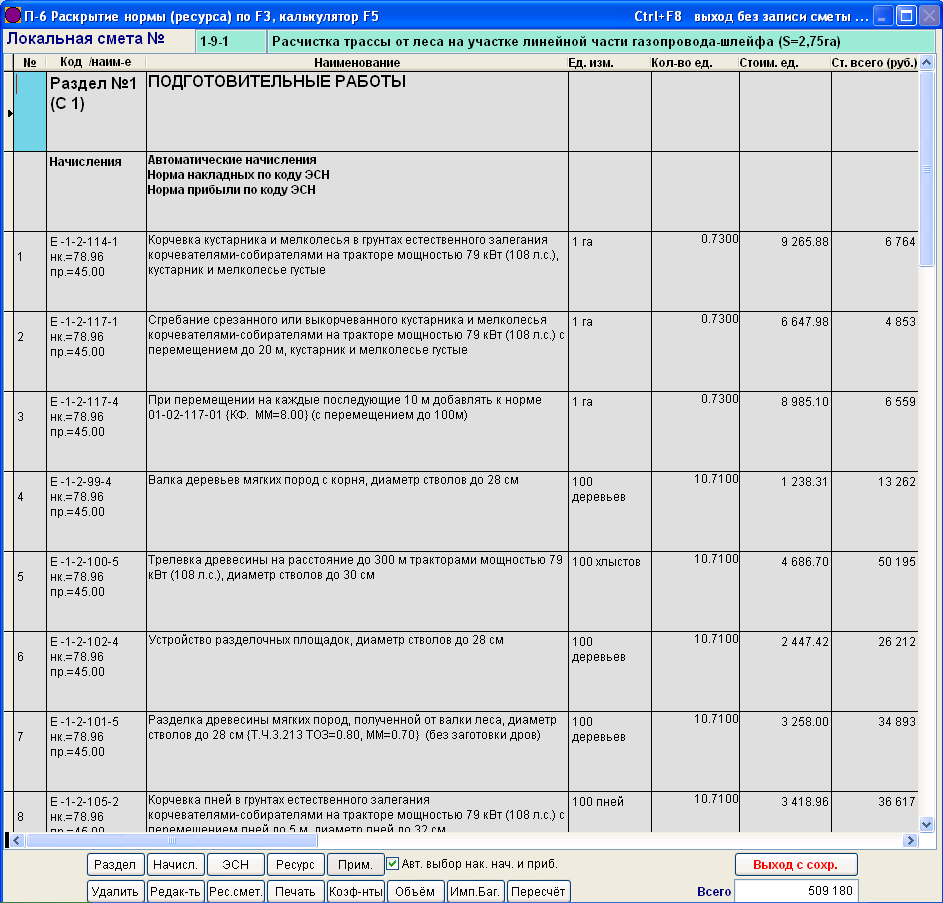943x903 pixels.
Task: Click total cost value 26 212
Action: pos(897,642)
